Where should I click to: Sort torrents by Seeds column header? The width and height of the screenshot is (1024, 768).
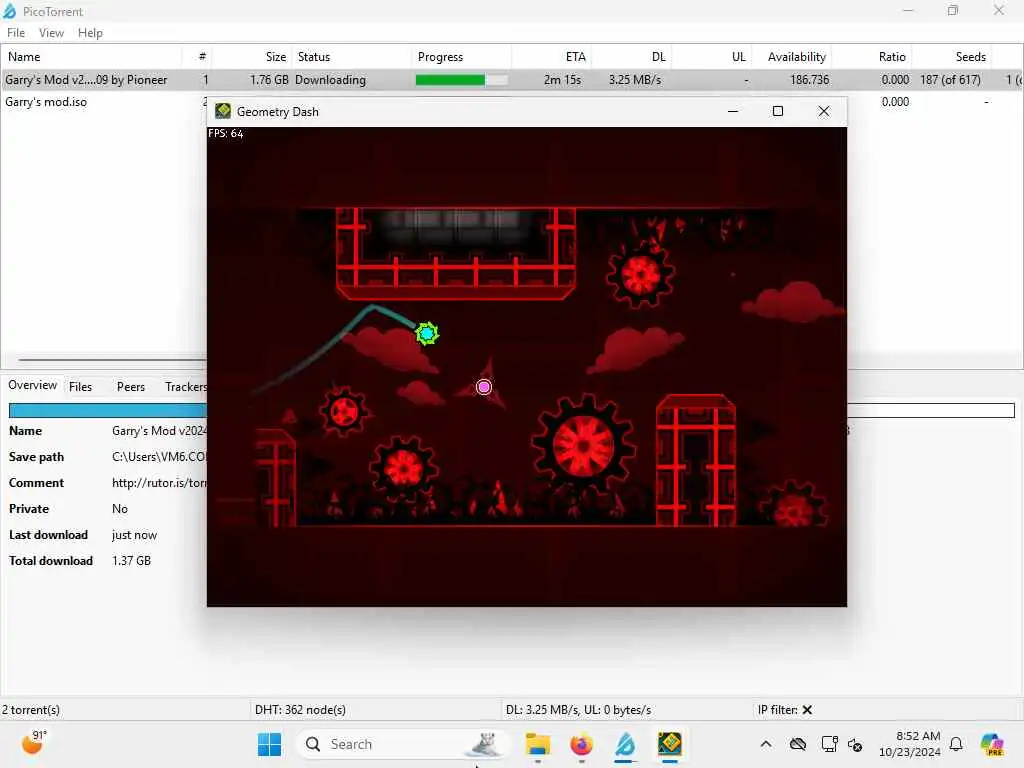click(x=952, y=57)
